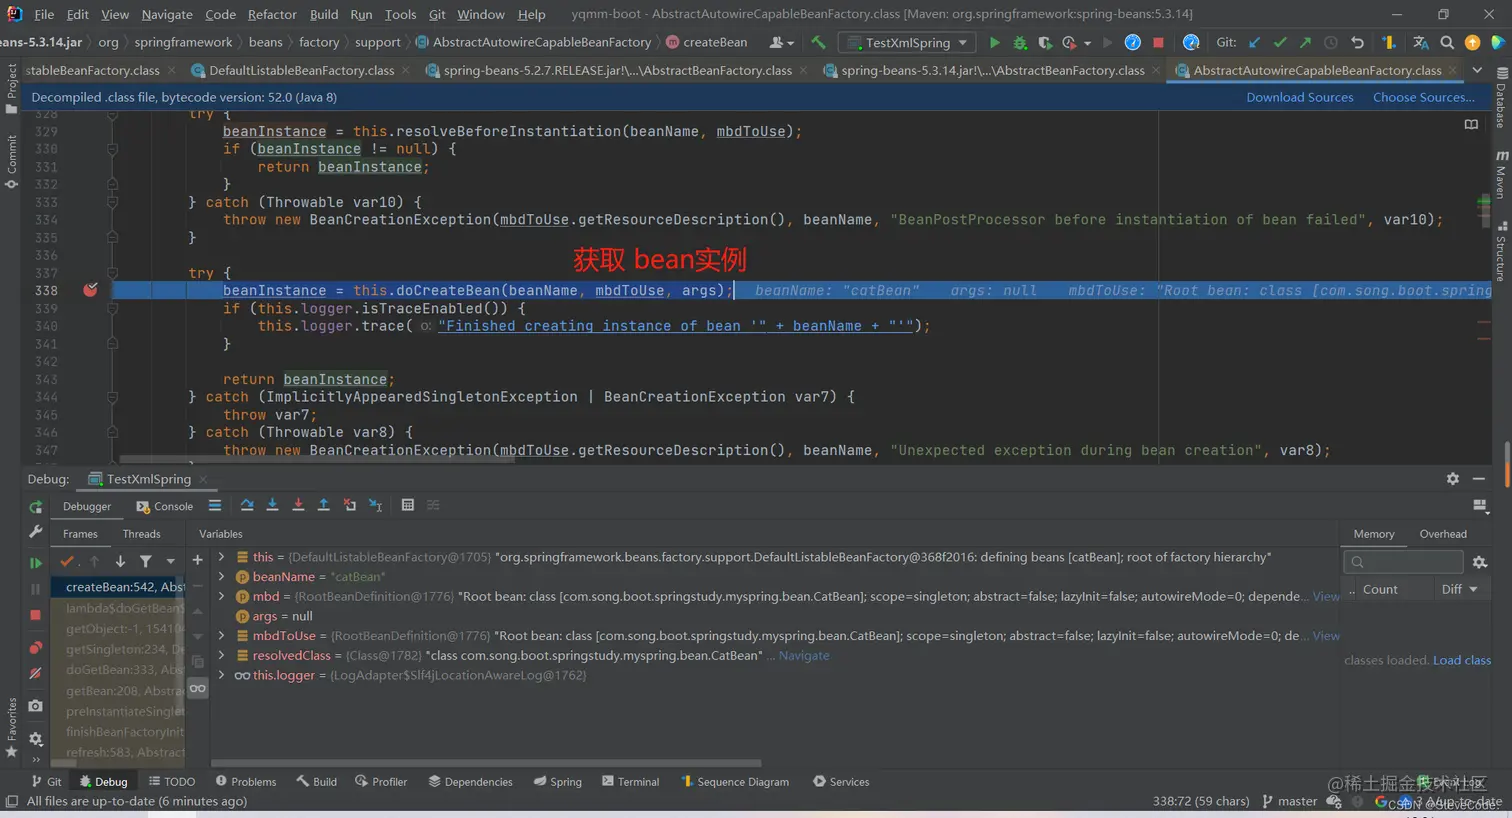Click editor horizontal scrollbar
Image resolution: width=1512 pixels, height=818 pixels.
tap(318, 460)
